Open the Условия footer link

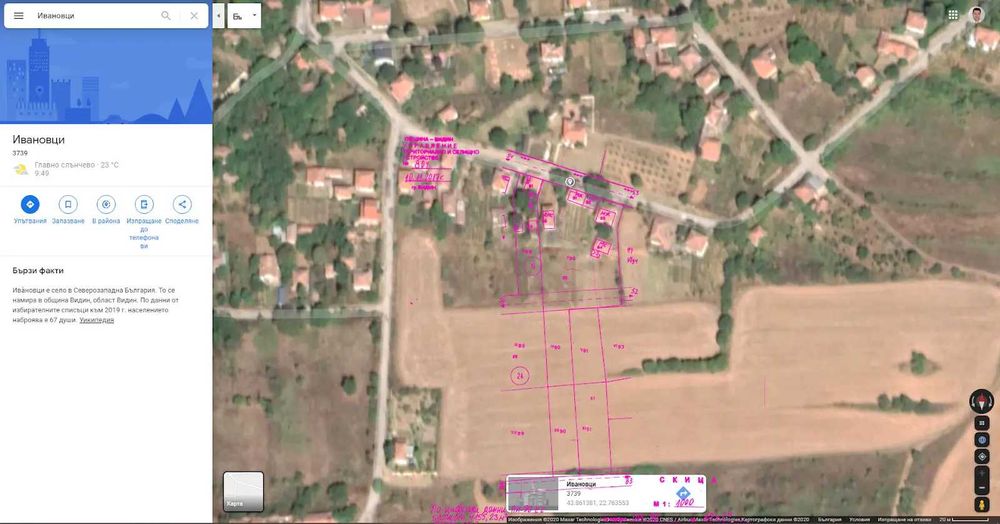pyautogui.click(x=859, y=520)
